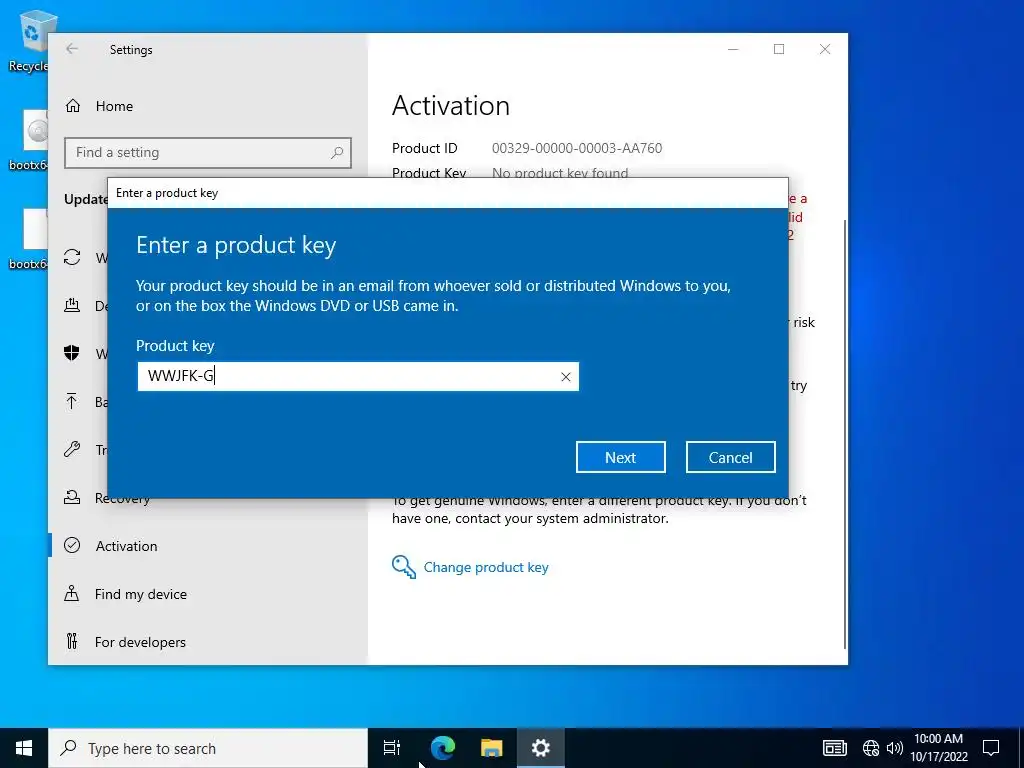Open For developers settings
The height and width of the screenshot is (768, 1024).
click(140, 642)
